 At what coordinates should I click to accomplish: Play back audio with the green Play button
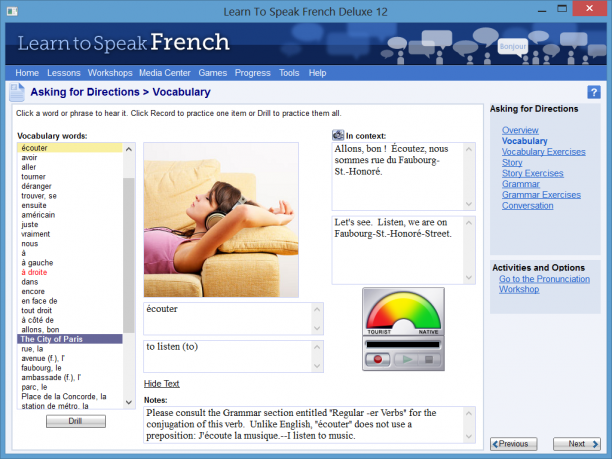tap(407, 359)
